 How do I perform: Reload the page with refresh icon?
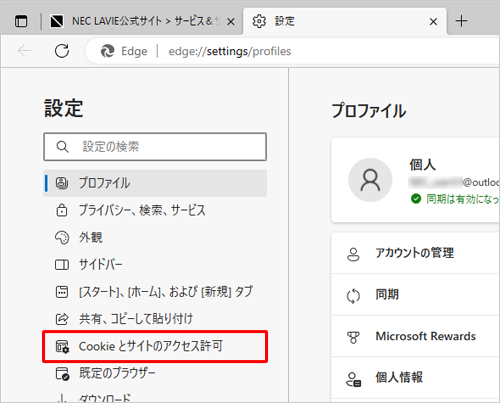62,51
